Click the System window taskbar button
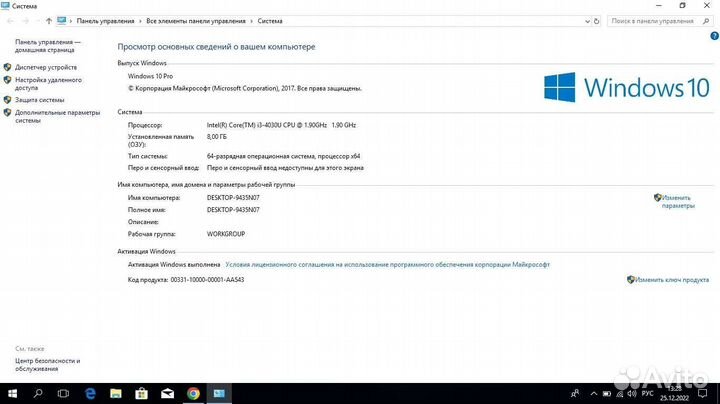The width and height of the screenshot is (720, 404). [x=219, y=393]
